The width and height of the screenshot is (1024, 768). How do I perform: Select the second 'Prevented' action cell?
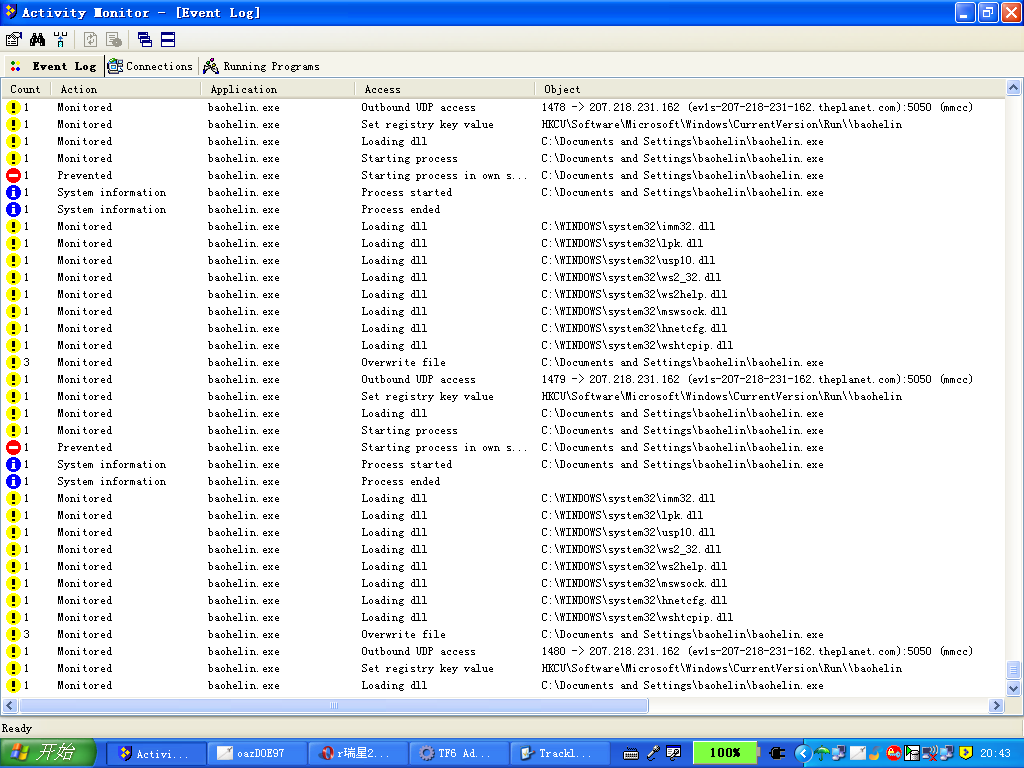pos(84,447)
